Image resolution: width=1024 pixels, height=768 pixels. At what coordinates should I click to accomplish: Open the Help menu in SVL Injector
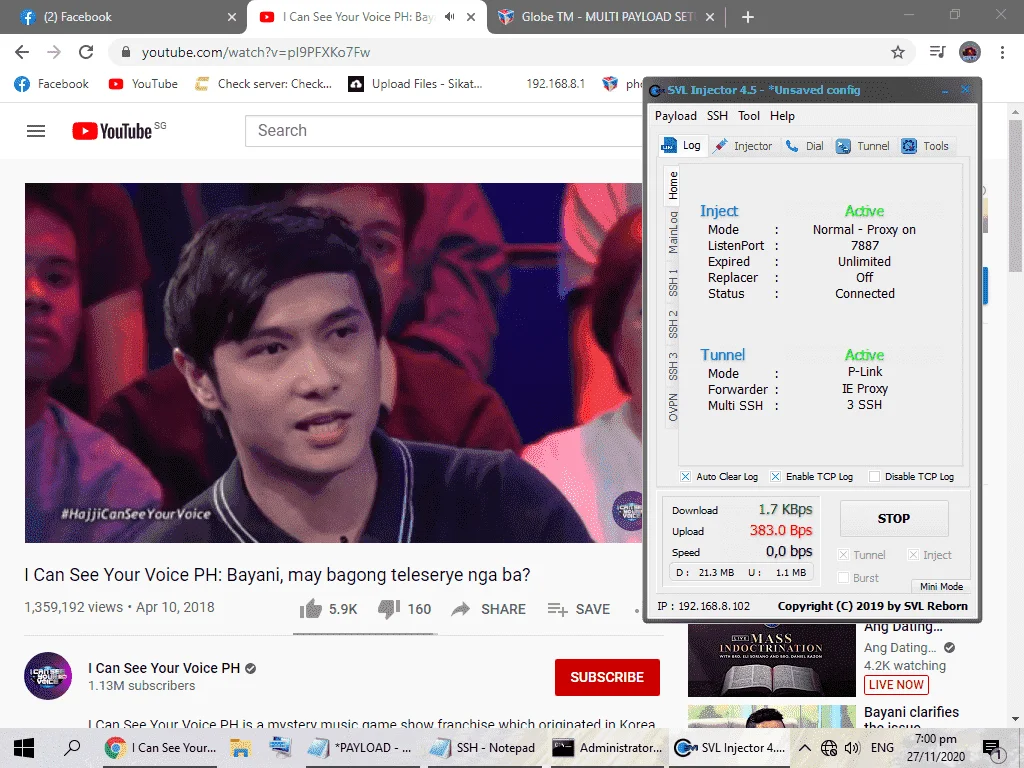782,116
